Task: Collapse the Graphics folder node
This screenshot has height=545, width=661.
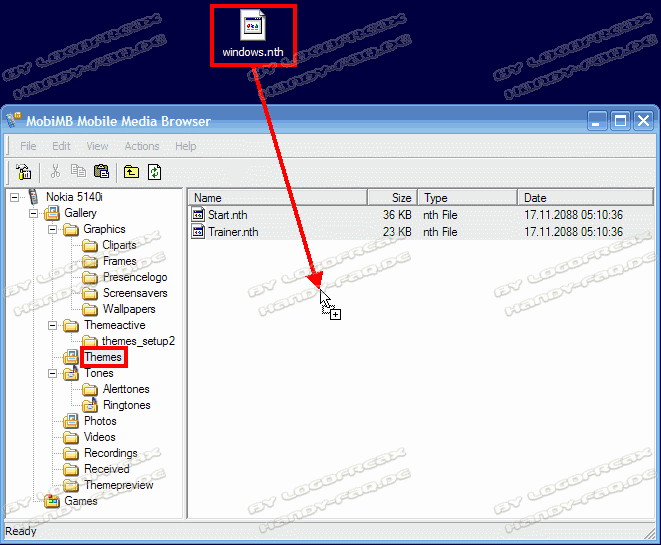Action: coord(52,229)
